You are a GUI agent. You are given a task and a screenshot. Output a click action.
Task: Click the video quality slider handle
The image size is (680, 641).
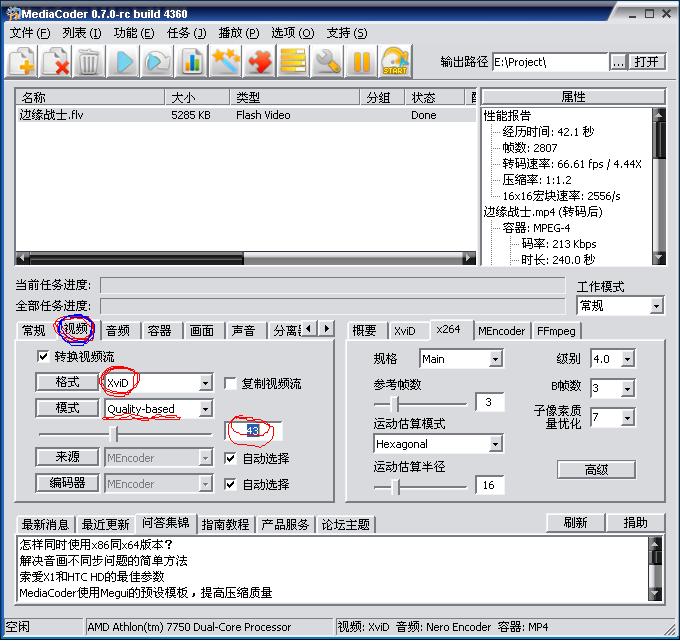pyautogui.click(x=114, y=434)
